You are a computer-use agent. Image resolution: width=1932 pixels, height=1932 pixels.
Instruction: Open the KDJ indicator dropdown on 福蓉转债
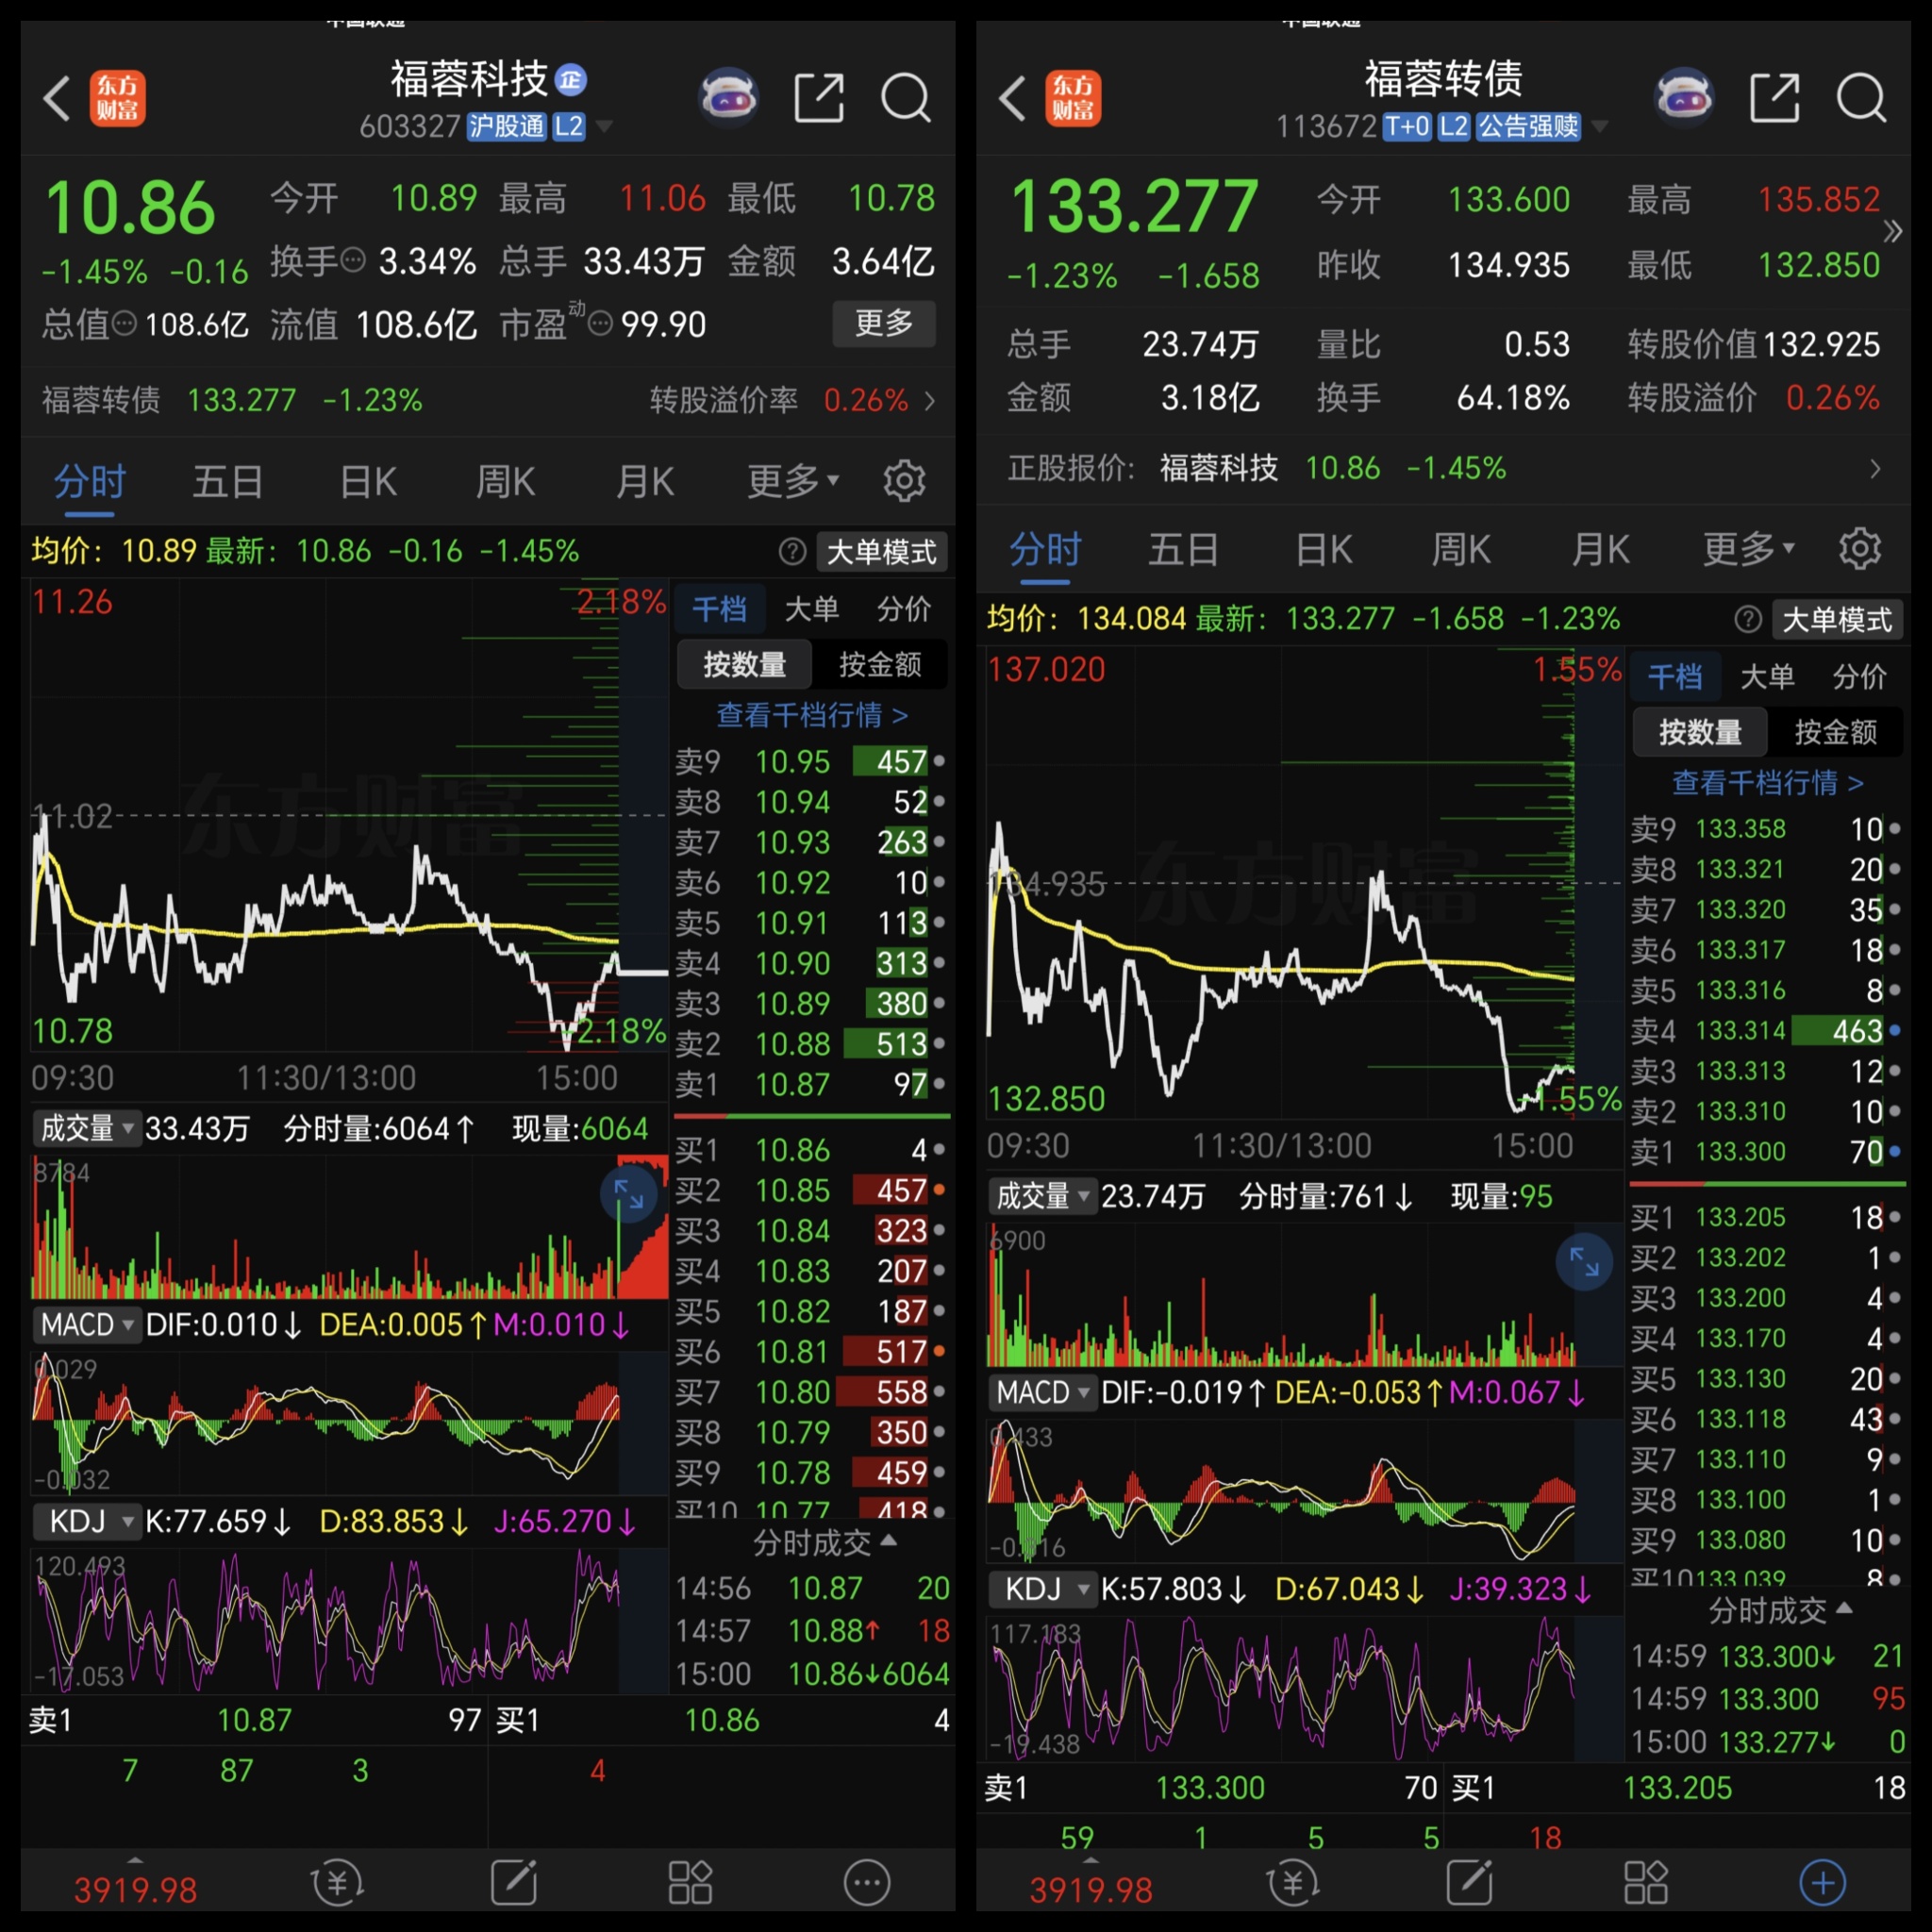click(1042, 1589)
